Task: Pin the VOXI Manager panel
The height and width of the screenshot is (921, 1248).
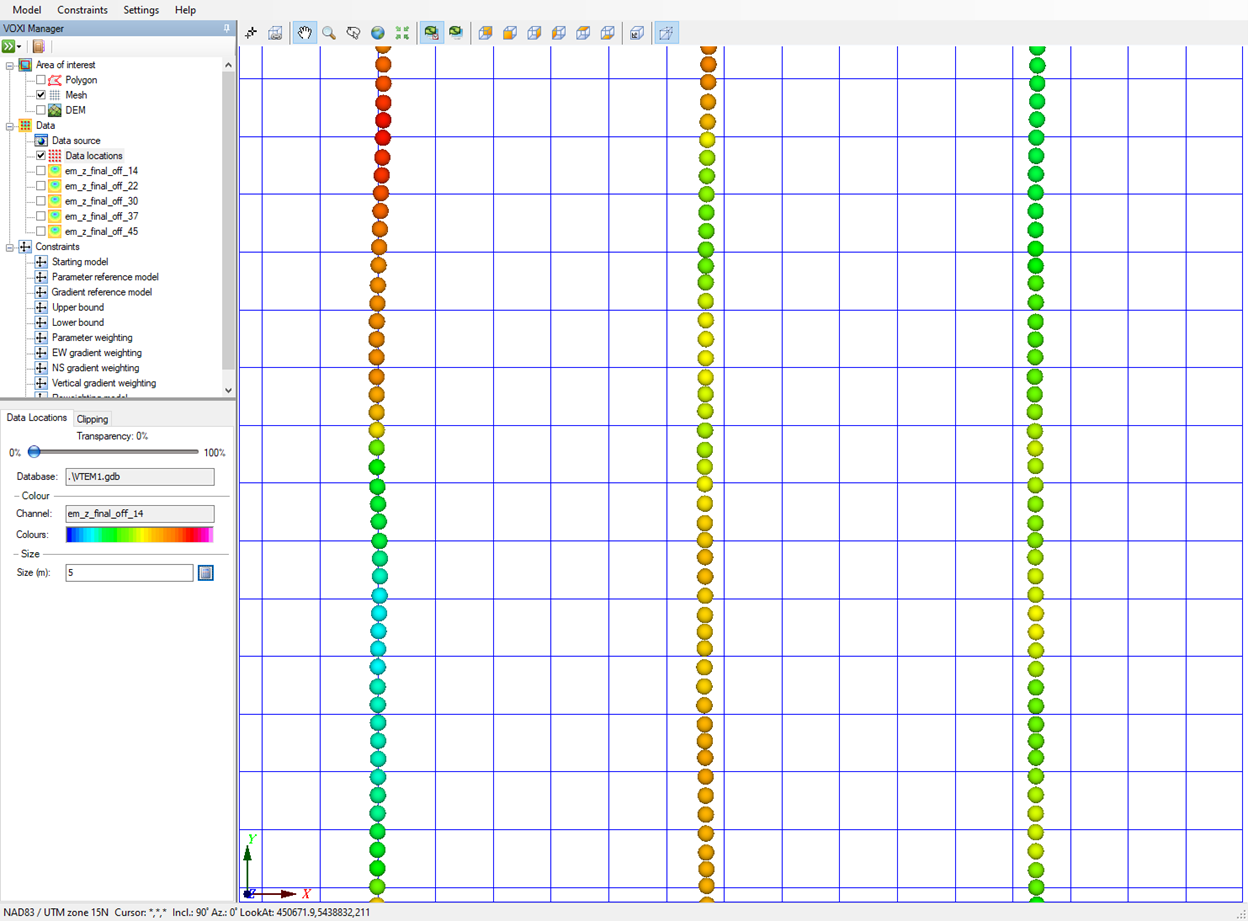Action: 227,28
